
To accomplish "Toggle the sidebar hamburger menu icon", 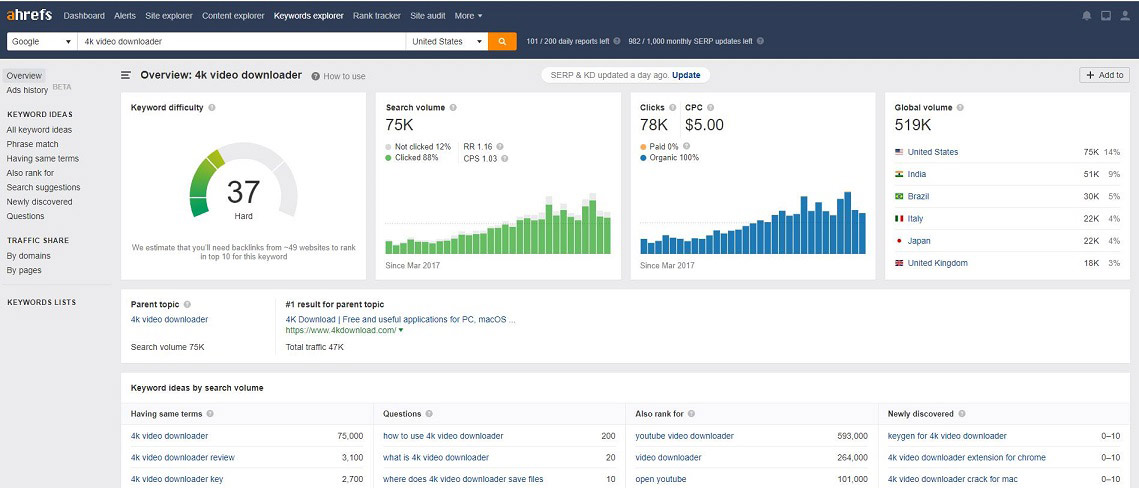I will pos(126,76).
